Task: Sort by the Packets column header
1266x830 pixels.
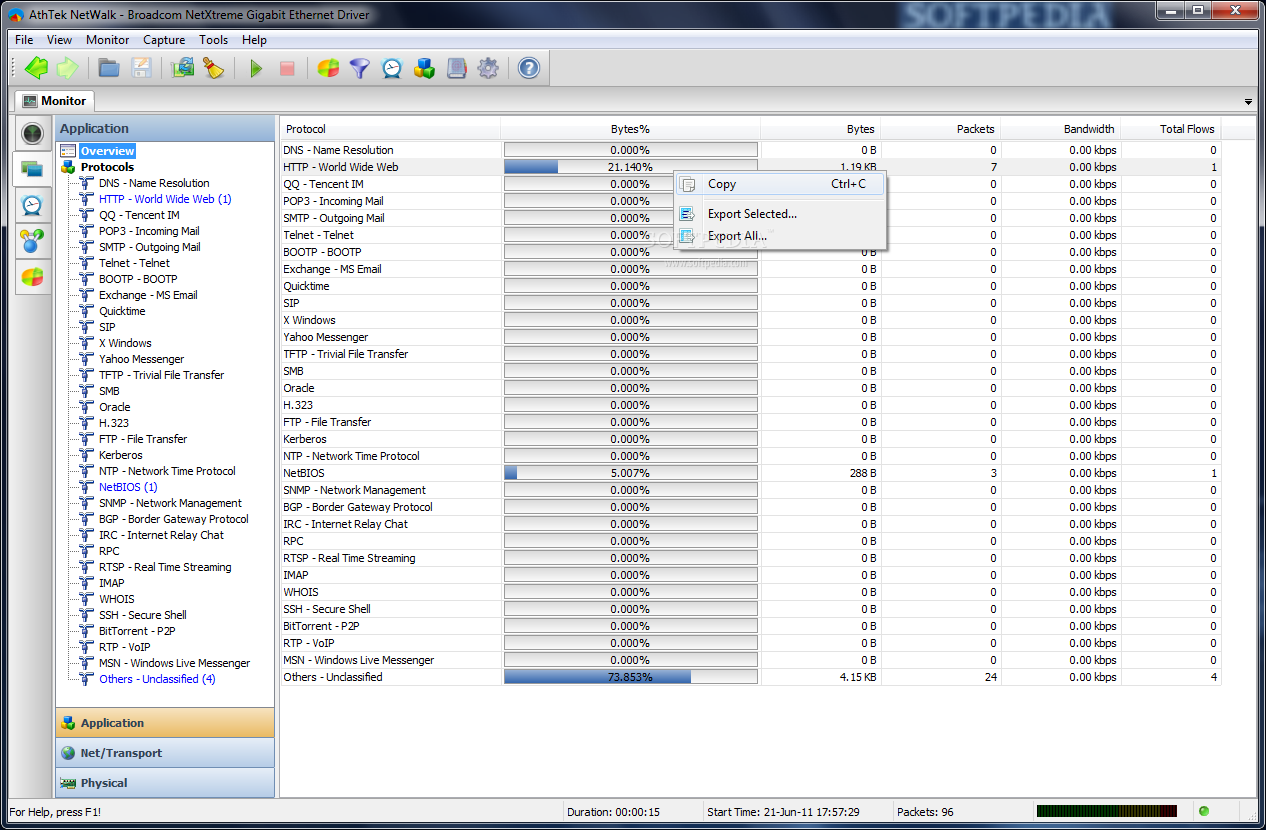Action: point(940,129)
